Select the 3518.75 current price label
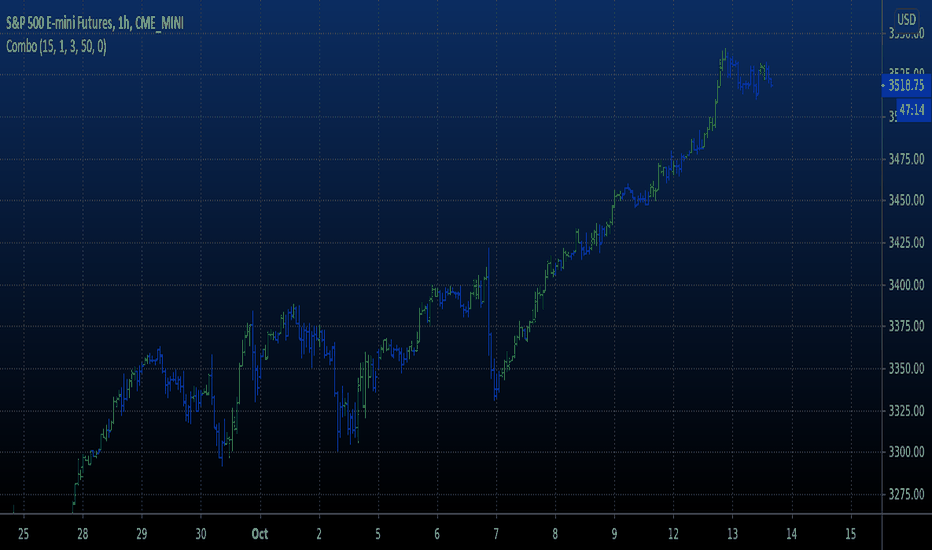 [x=906, y=86]
